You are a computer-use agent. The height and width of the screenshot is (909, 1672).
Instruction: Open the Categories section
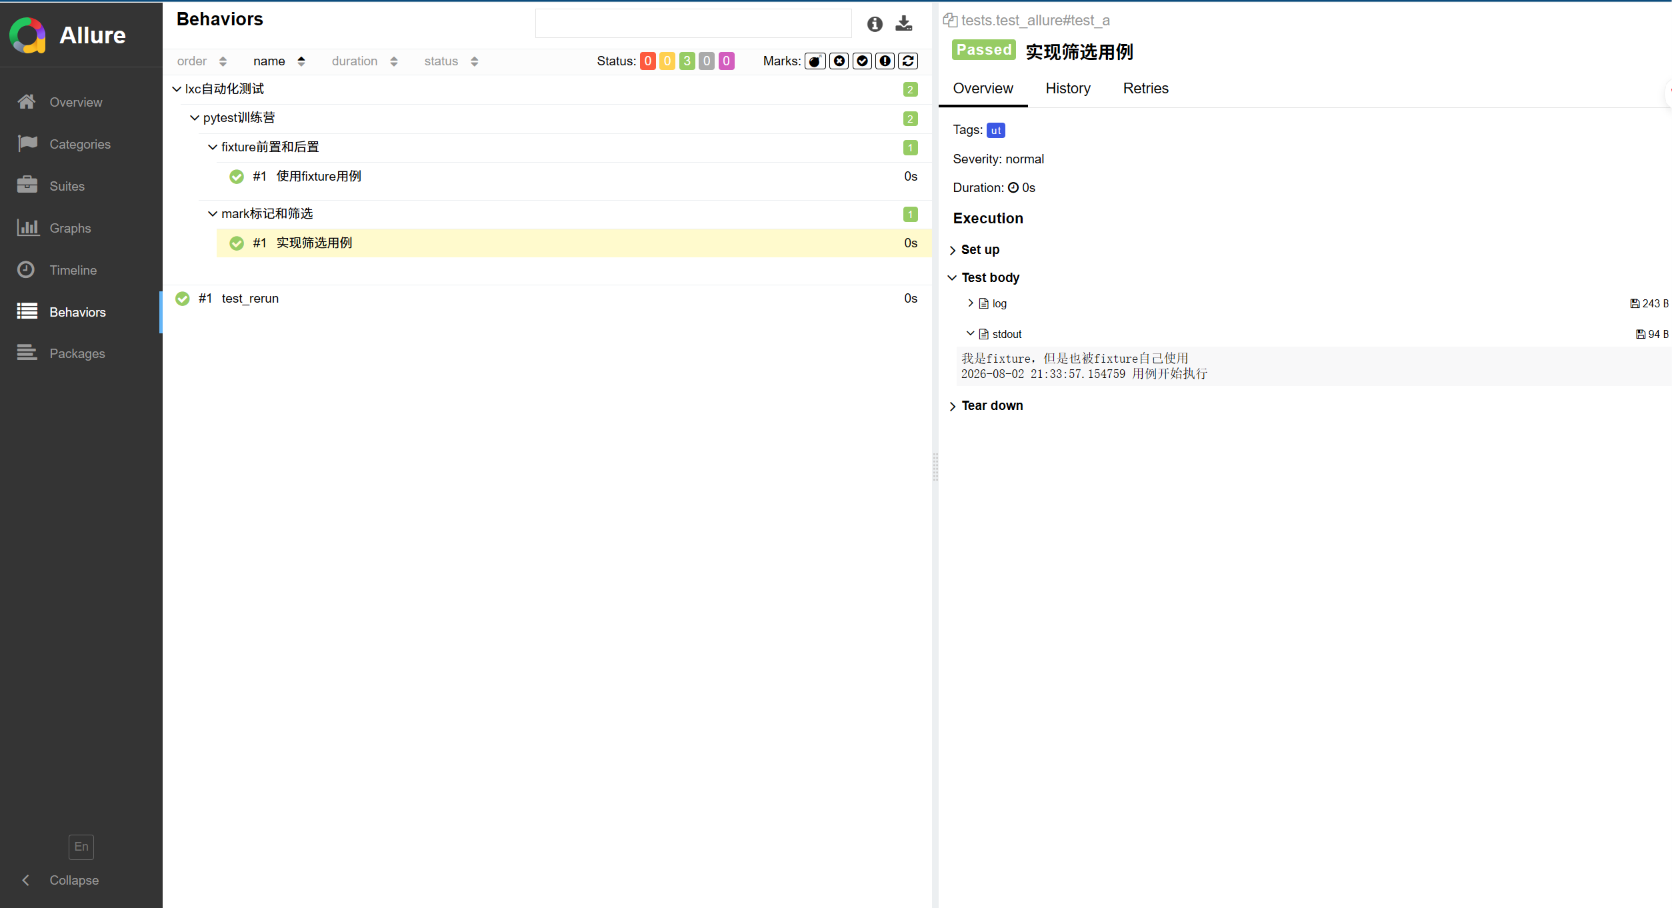(81, 144)
